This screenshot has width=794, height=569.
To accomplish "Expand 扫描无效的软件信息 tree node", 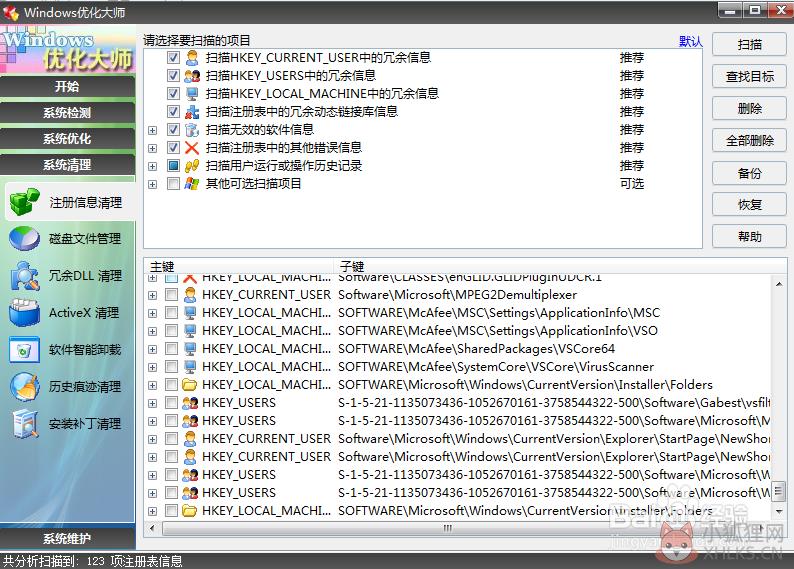I will 152,131.
